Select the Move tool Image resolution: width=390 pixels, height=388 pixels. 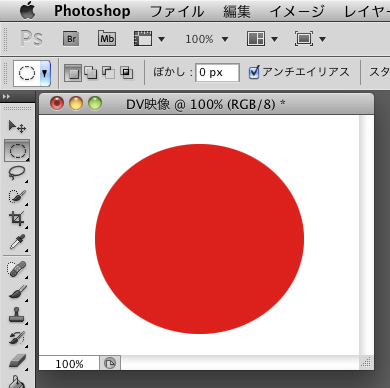pyautogui.click(x=17, y=127)
